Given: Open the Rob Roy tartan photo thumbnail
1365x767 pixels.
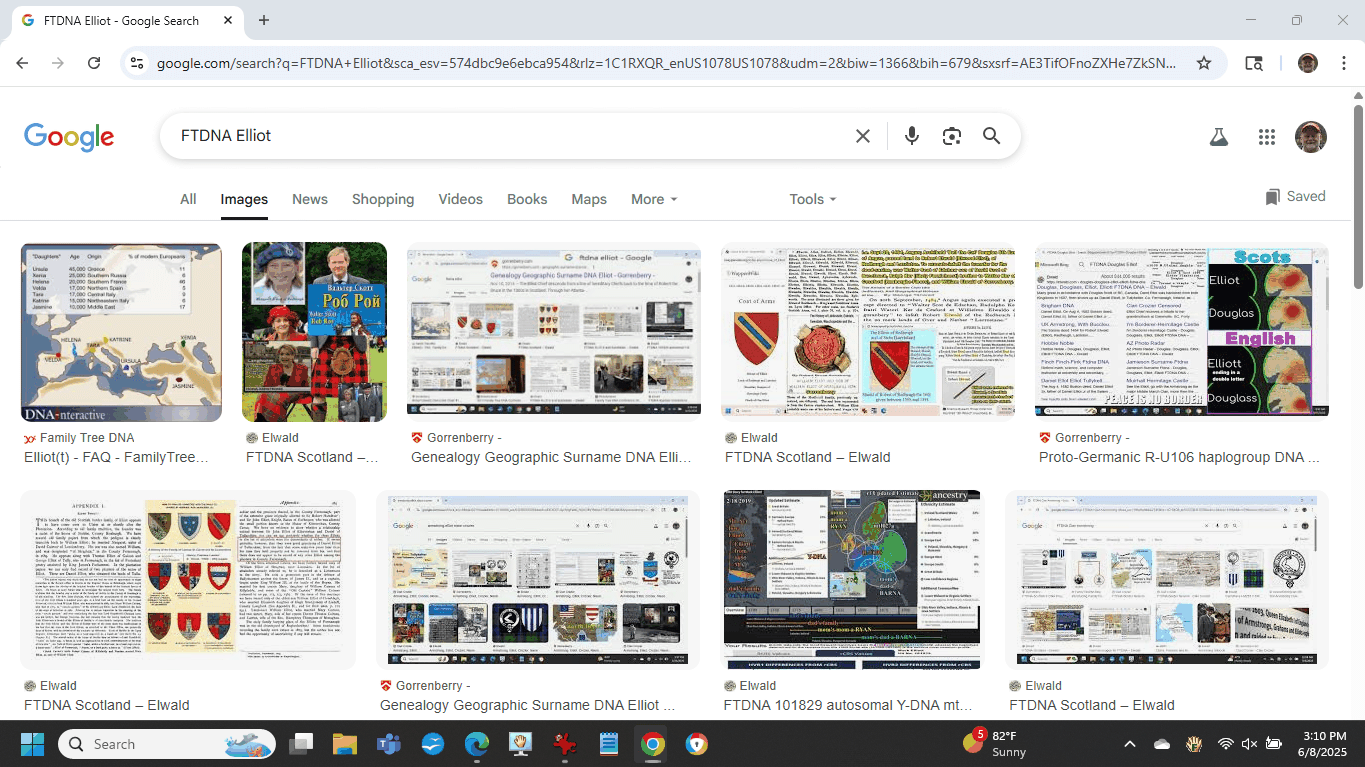Looking at the screenshot, I should coord(314,332).
